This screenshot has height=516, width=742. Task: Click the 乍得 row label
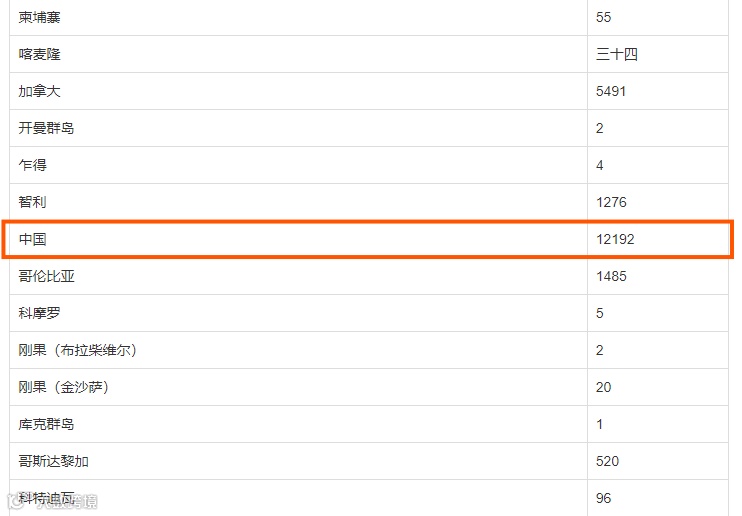click(x=32, y=165)
